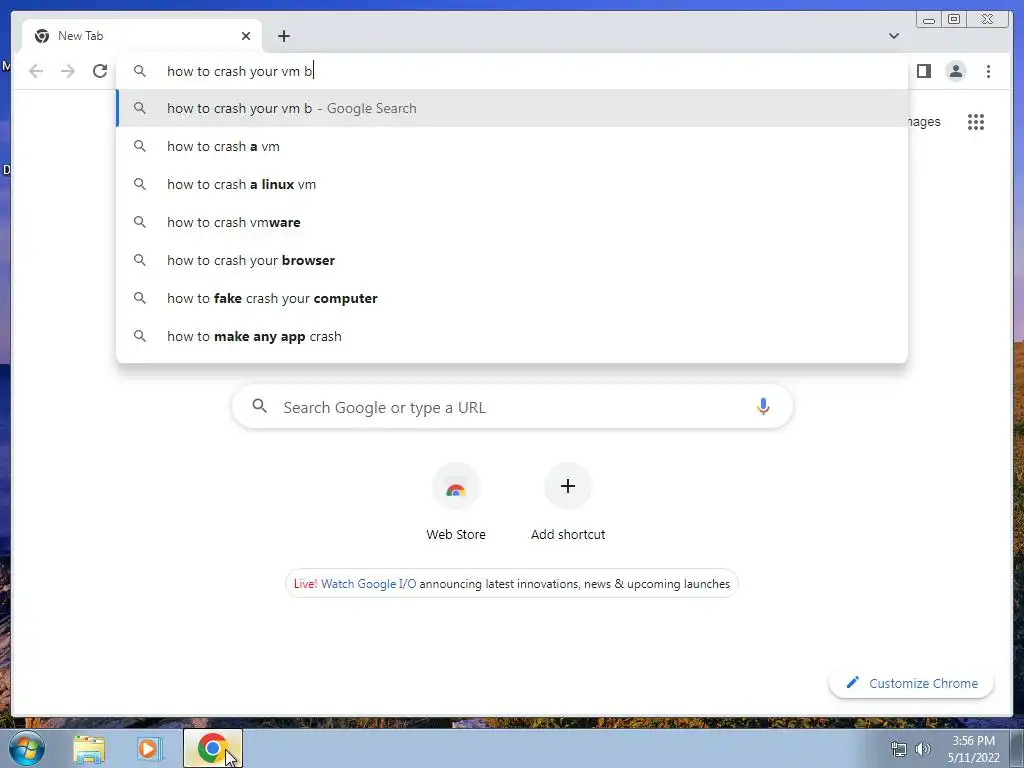The width and height of the screenshot is (1024, 768).
Task: Open the Web Store shortcut
Action: click(456, 502)
